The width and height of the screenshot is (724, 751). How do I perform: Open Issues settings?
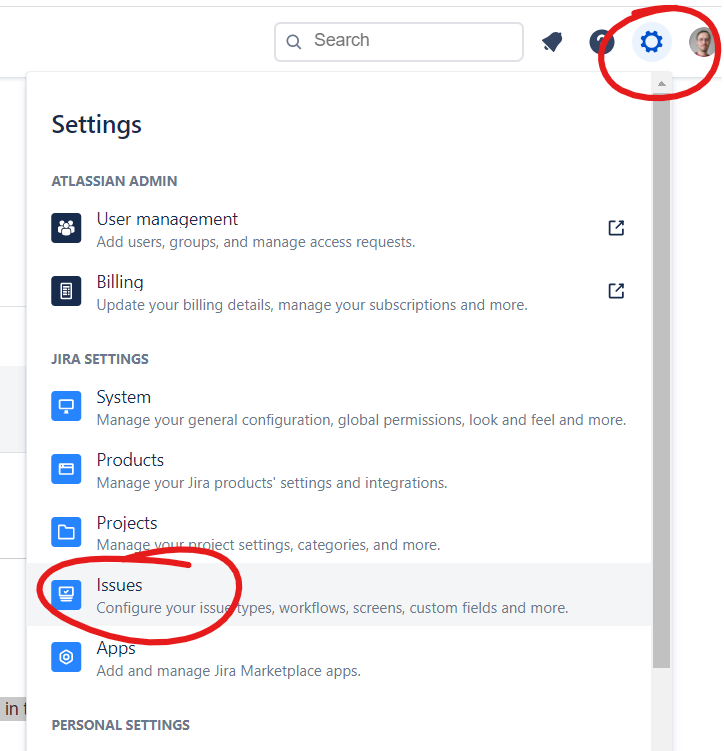click(x=339, y=594)
